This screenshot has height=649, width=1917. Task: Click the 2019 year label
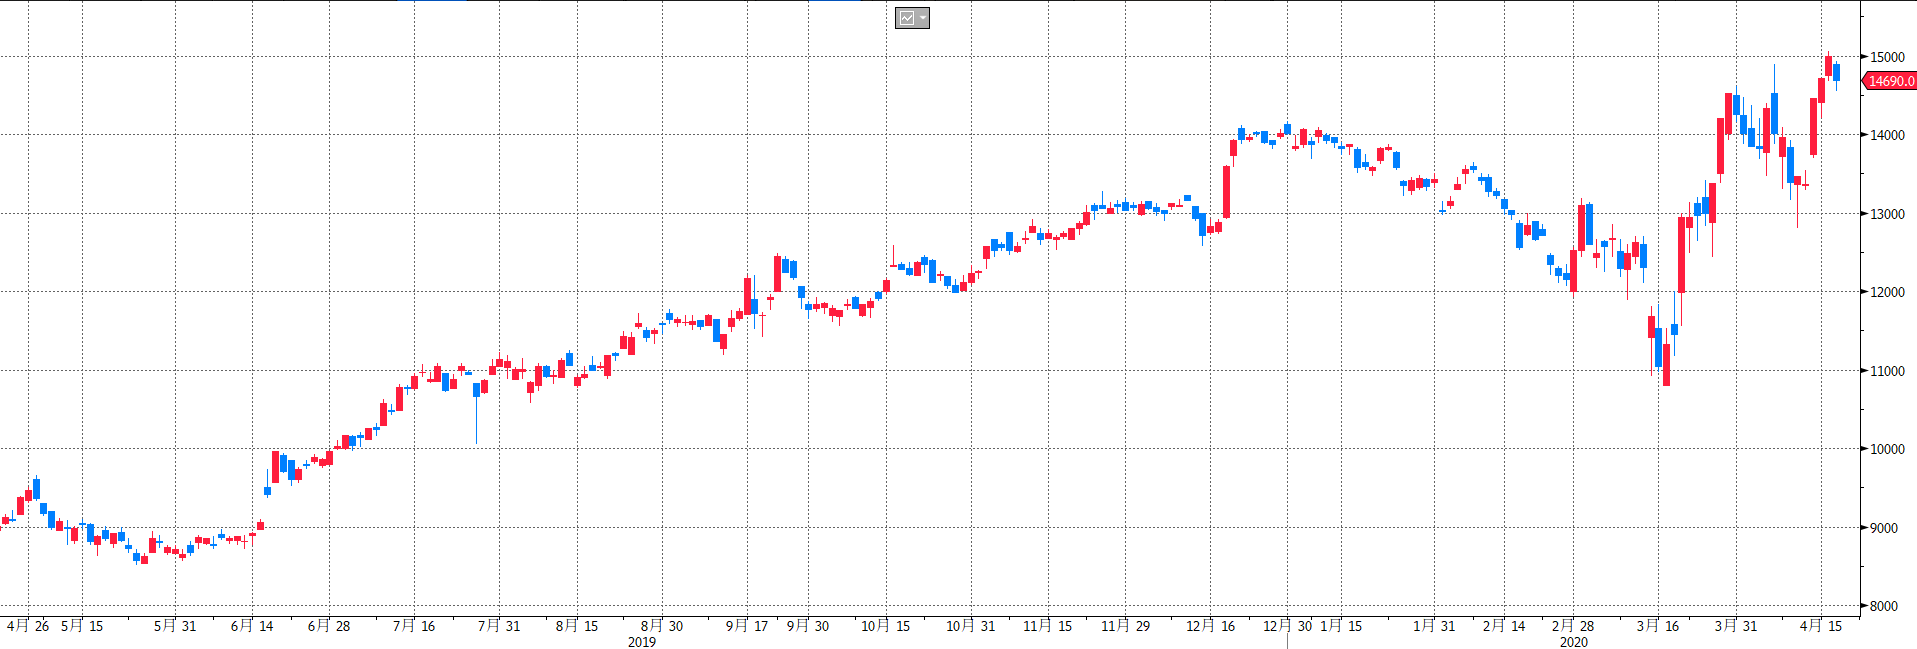coord(642,642)
